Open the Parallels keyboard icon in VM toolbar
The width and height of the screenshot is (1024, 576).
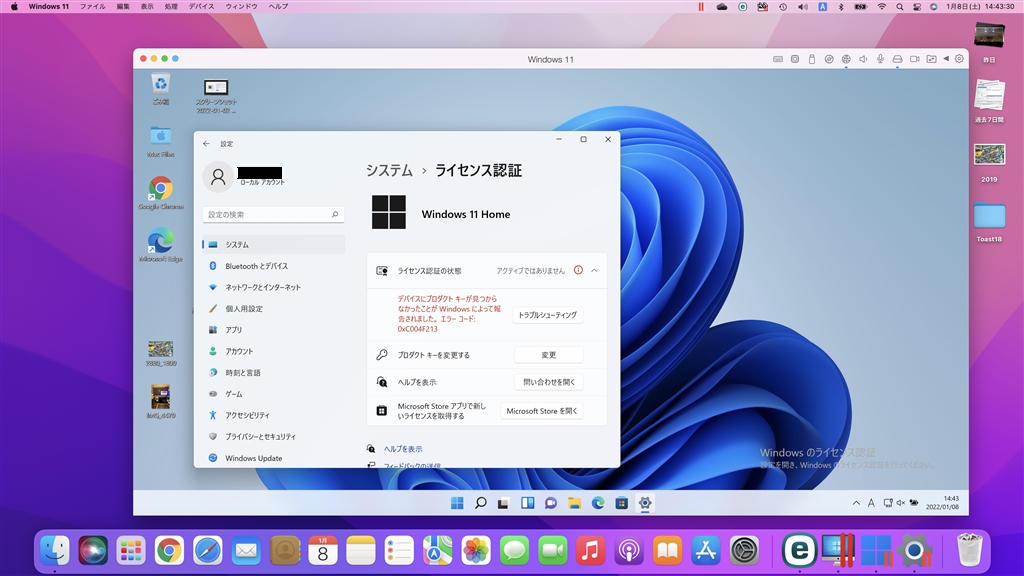click(778, 59)
